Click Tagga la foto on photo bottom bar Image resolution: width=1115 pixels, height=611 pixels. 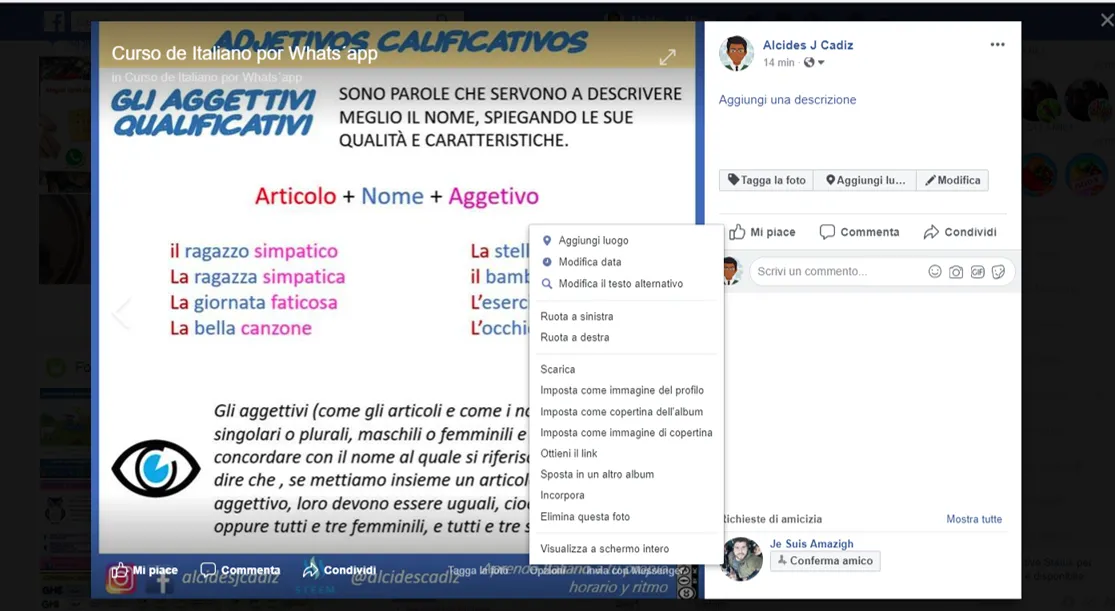point(478,570)
